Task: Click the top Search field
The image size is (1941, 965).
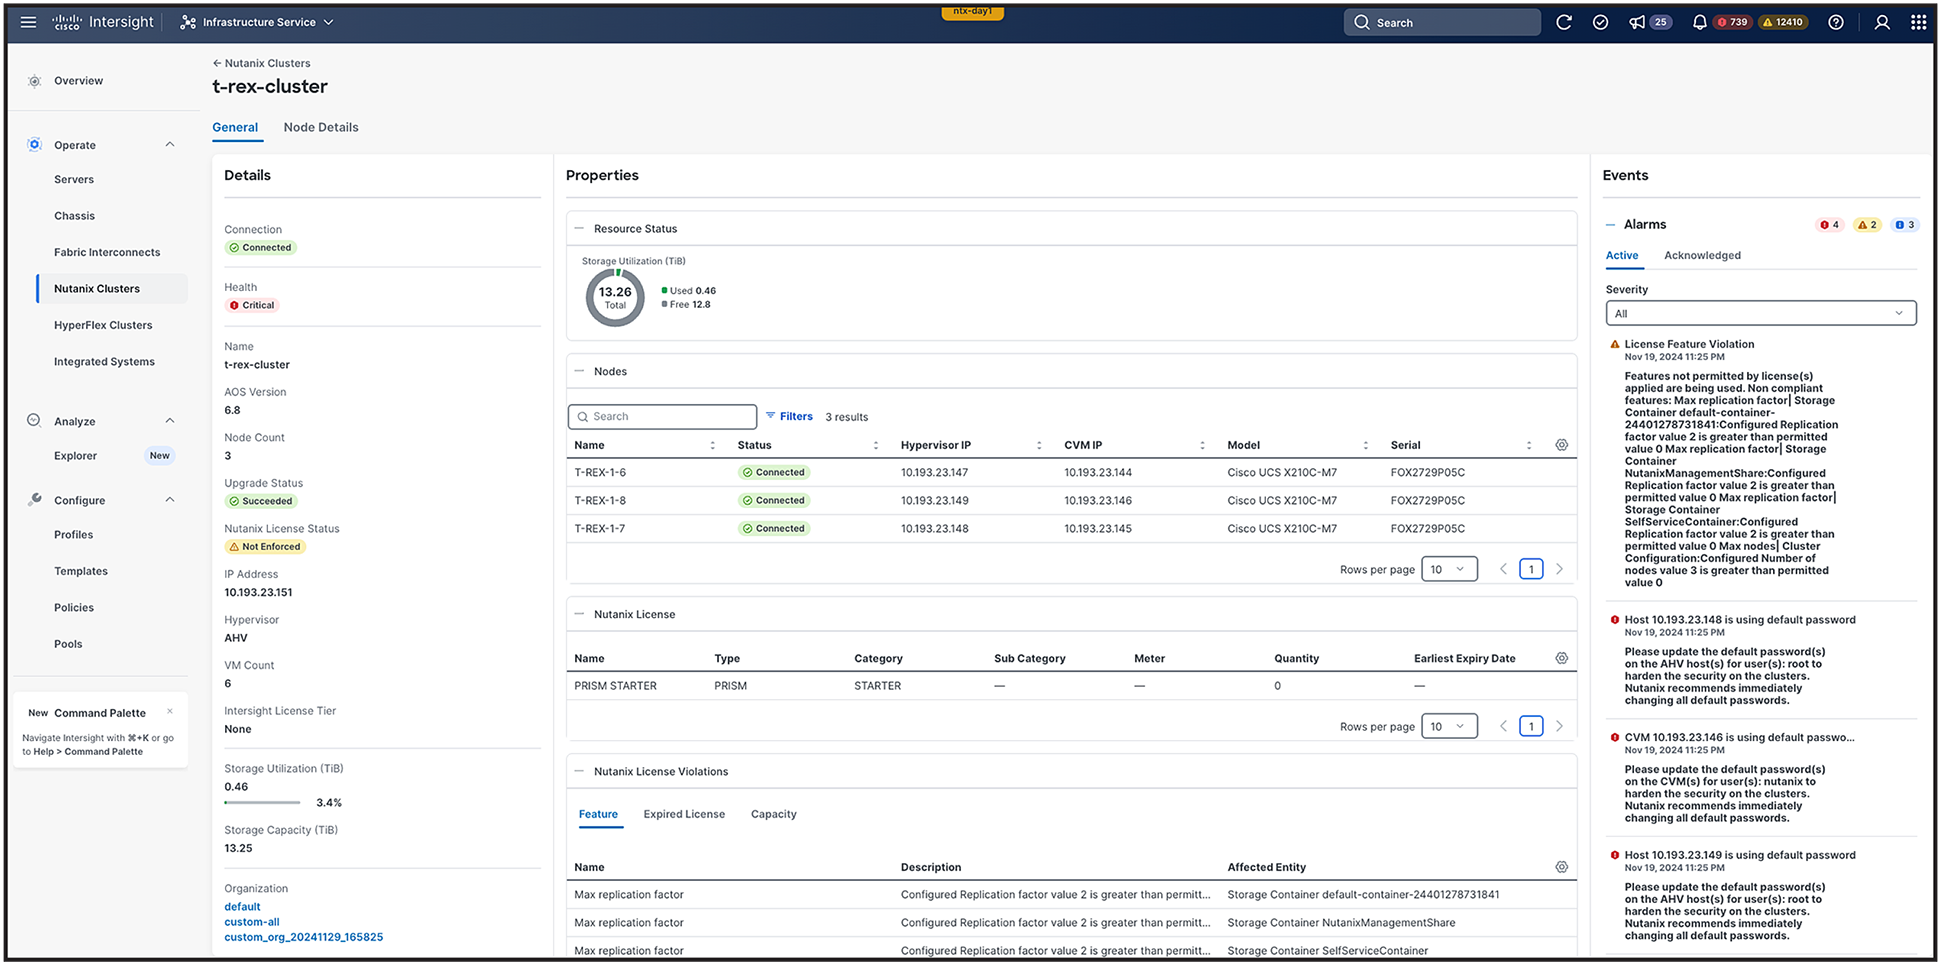Action: [1442, 22]
